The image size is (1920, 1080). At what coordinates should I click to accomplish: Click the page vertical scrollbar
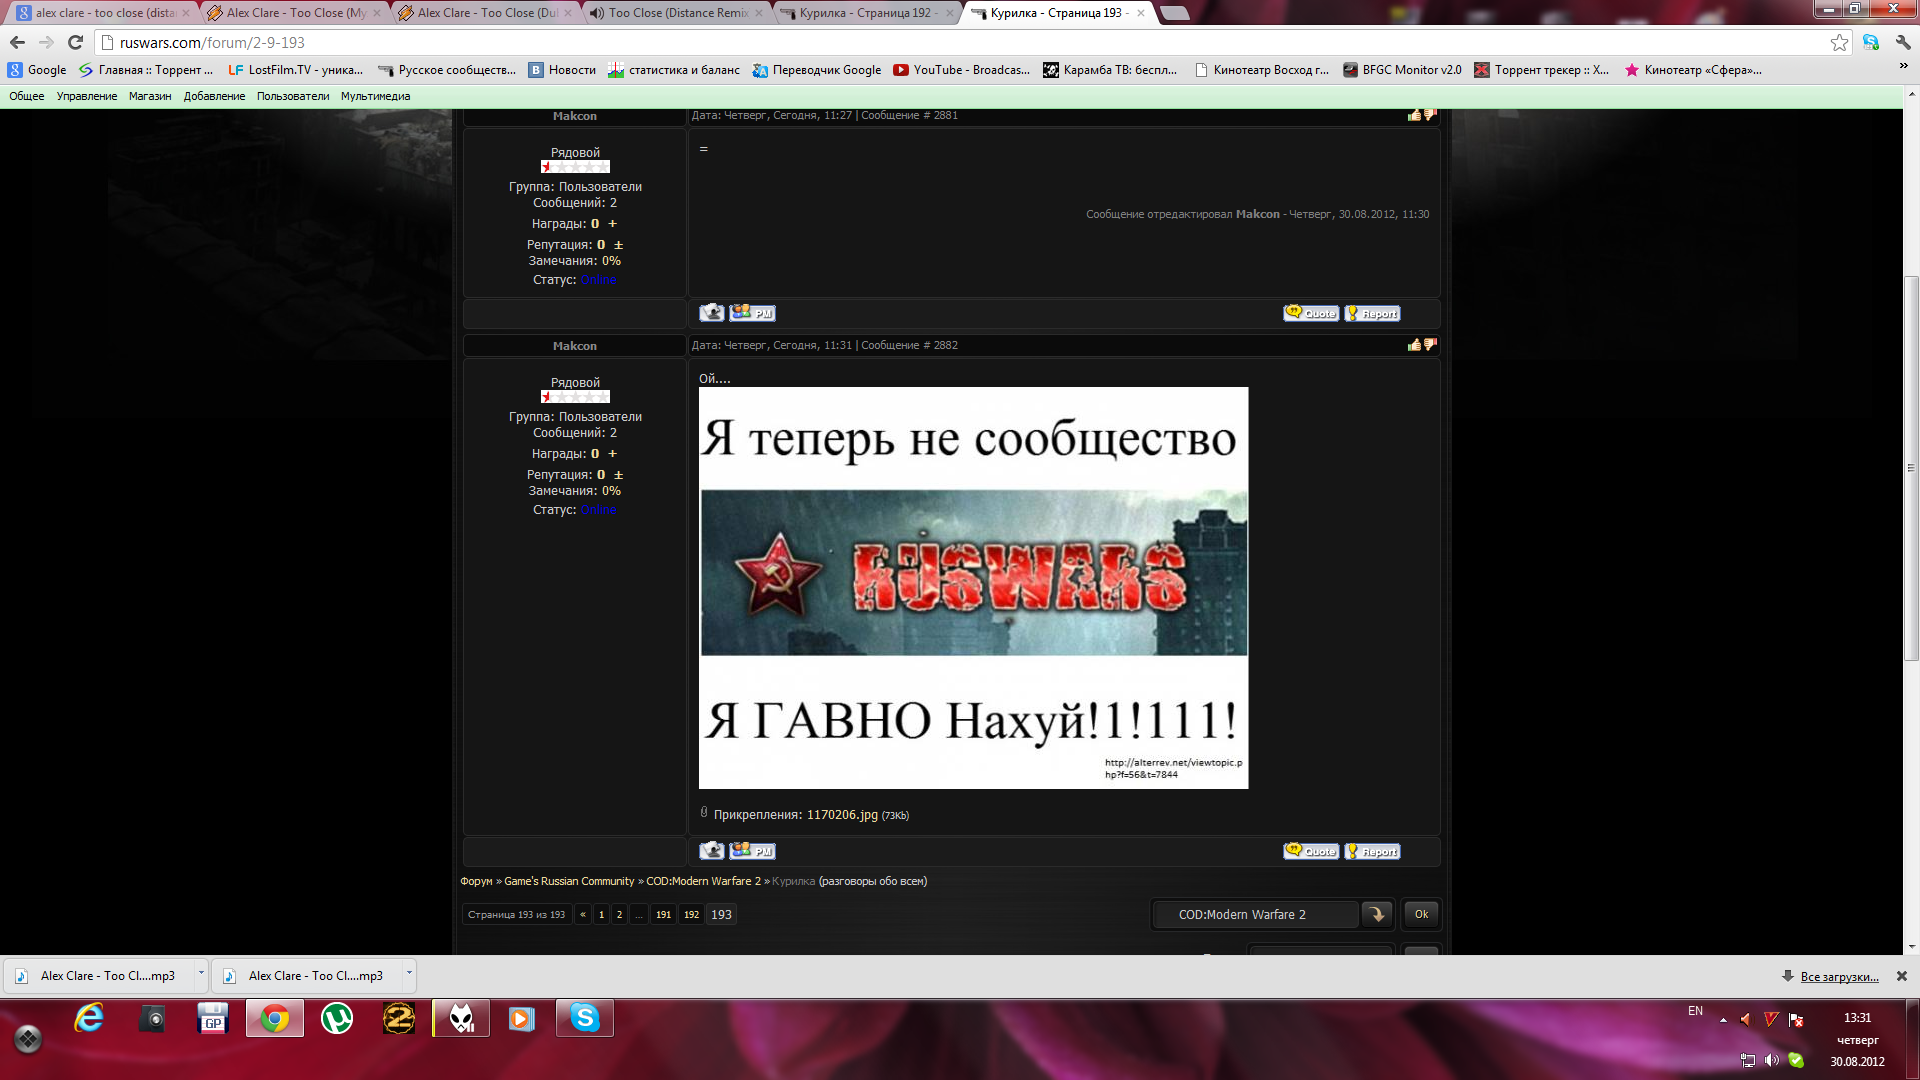tap(1911, 468)
